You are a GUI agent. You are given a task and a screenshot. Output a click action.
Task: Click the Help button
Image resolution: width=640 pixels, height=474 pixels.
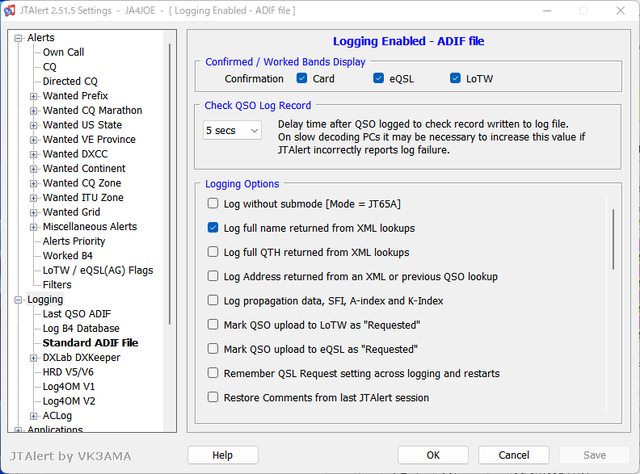pos(222,455)
